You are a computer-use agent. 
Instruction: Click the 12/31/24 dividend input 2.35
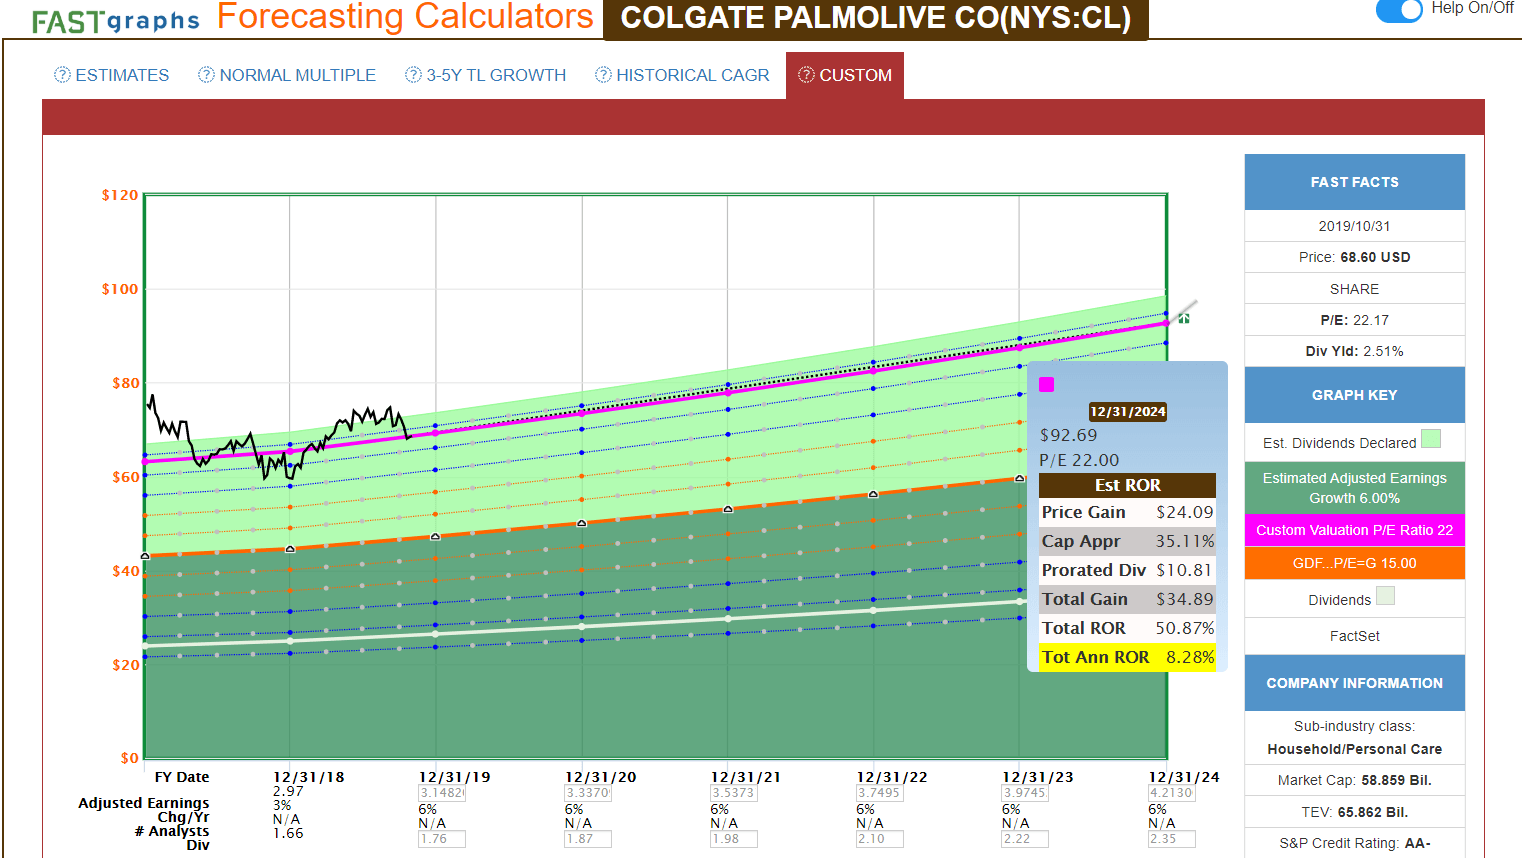[x=1172, y=839]
